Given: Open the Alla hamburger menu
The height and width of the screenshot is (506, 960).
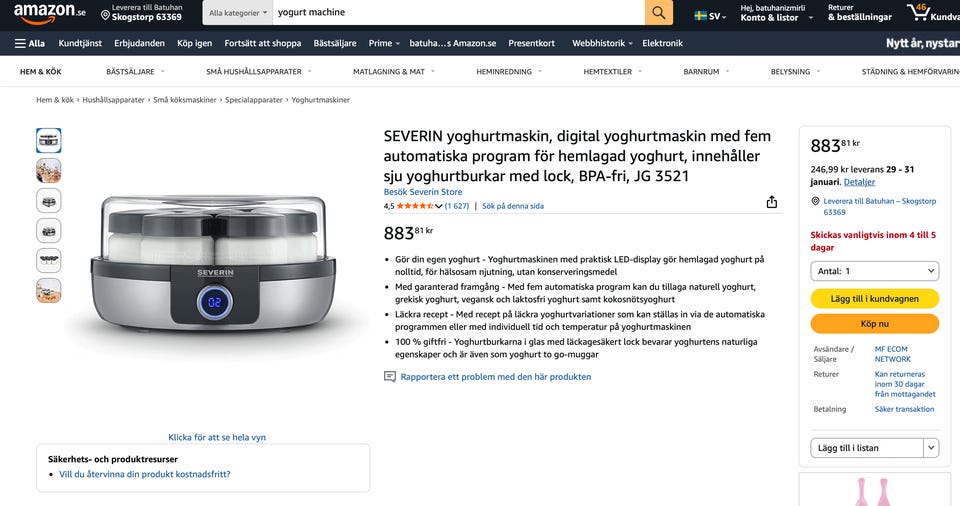Looking at the screenshot, I should click(x=29, y=43).
